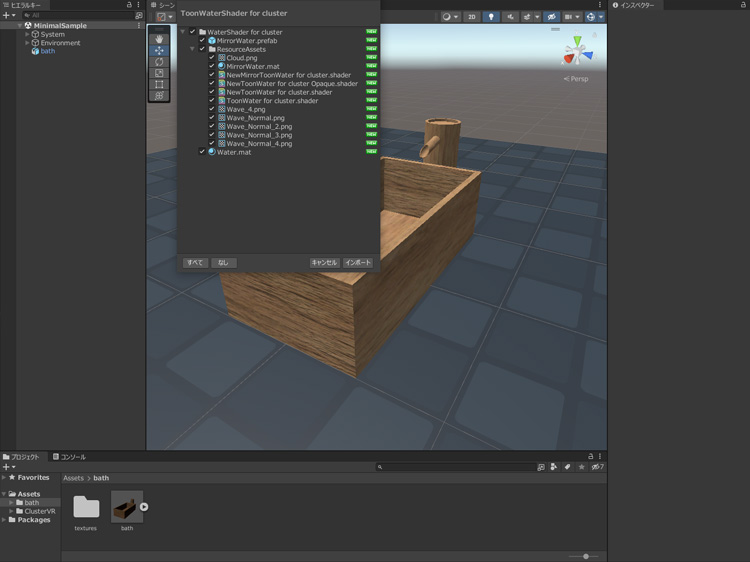Toggle scene lighting bulb icon

pyautogui.click(x=491, y=17)
